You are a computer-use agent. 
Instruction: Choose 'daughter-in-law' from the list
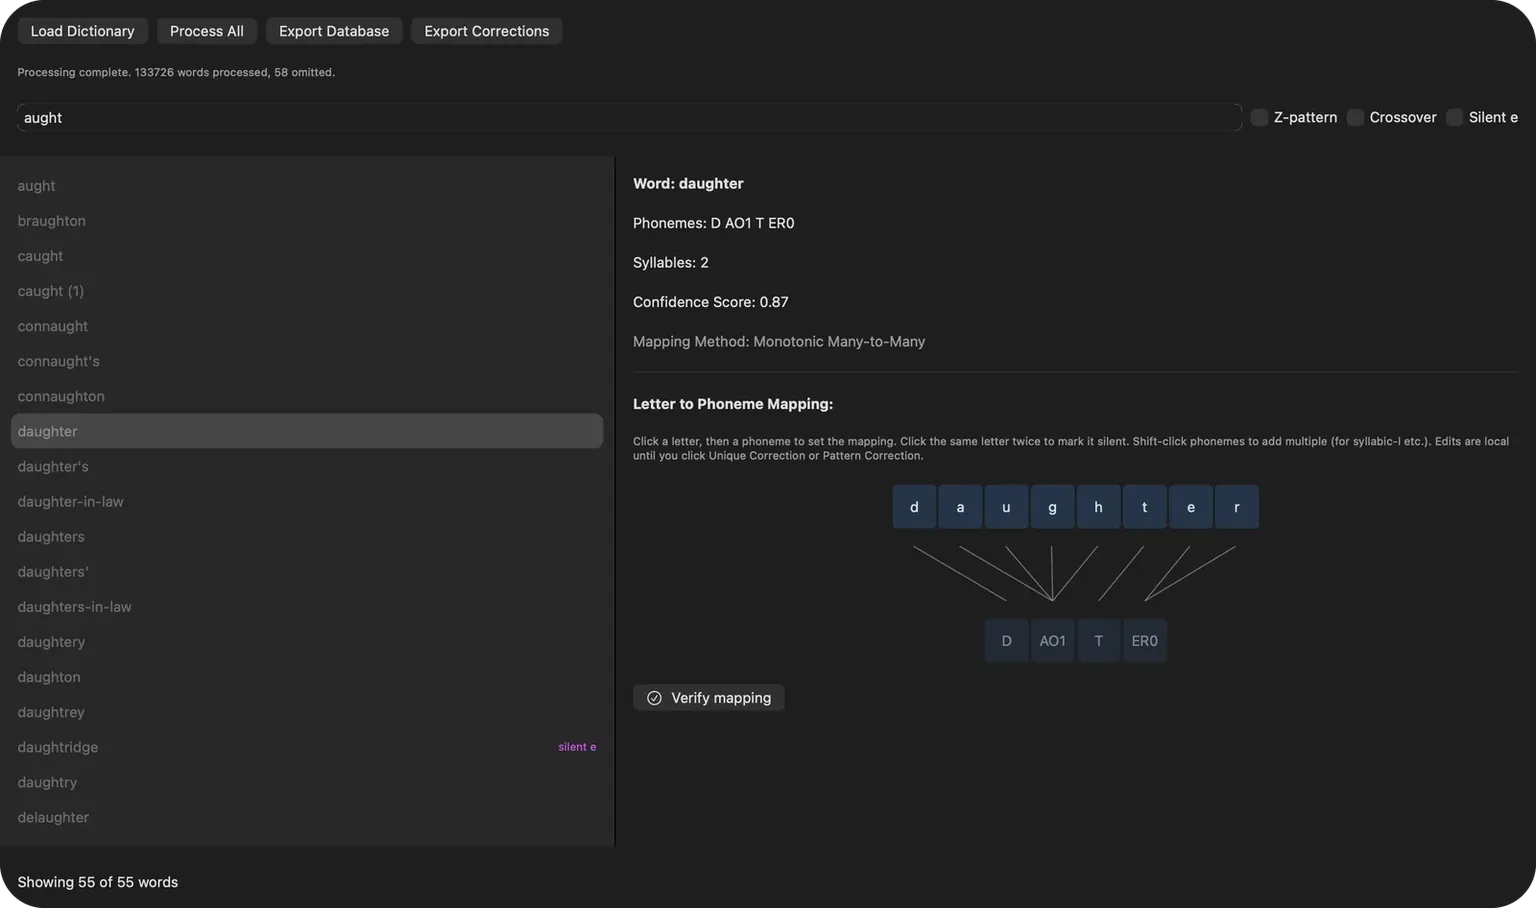[307, 501]
